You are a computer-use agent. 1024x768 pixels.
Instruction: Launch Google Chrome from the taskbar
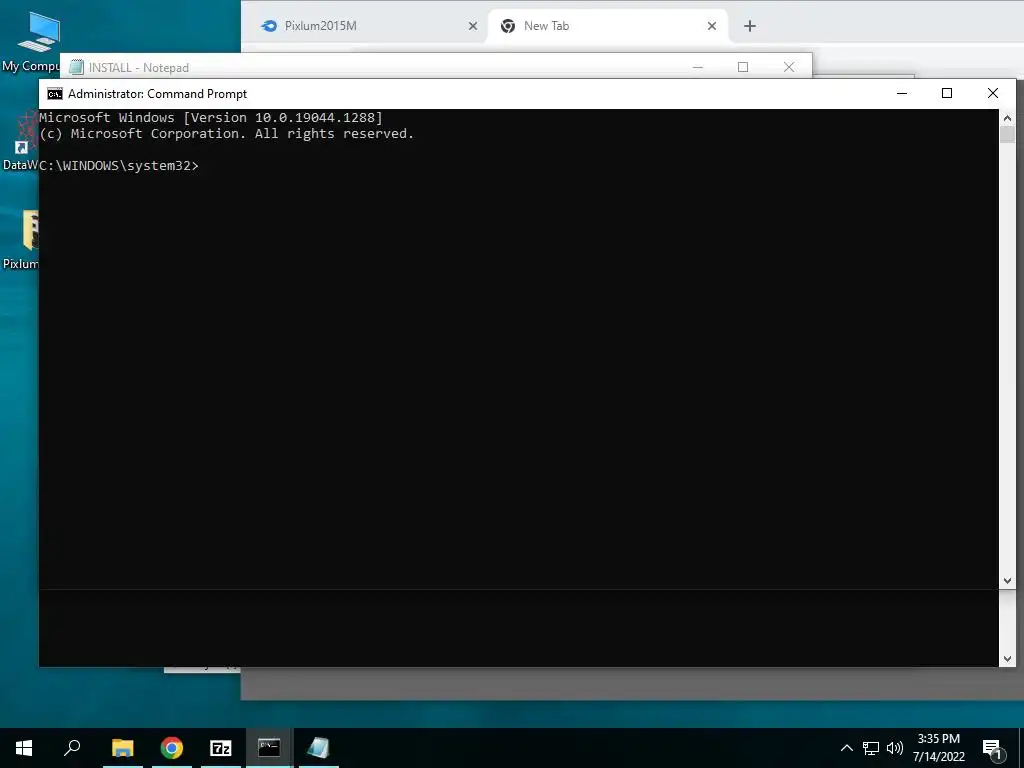coord(172,748)
